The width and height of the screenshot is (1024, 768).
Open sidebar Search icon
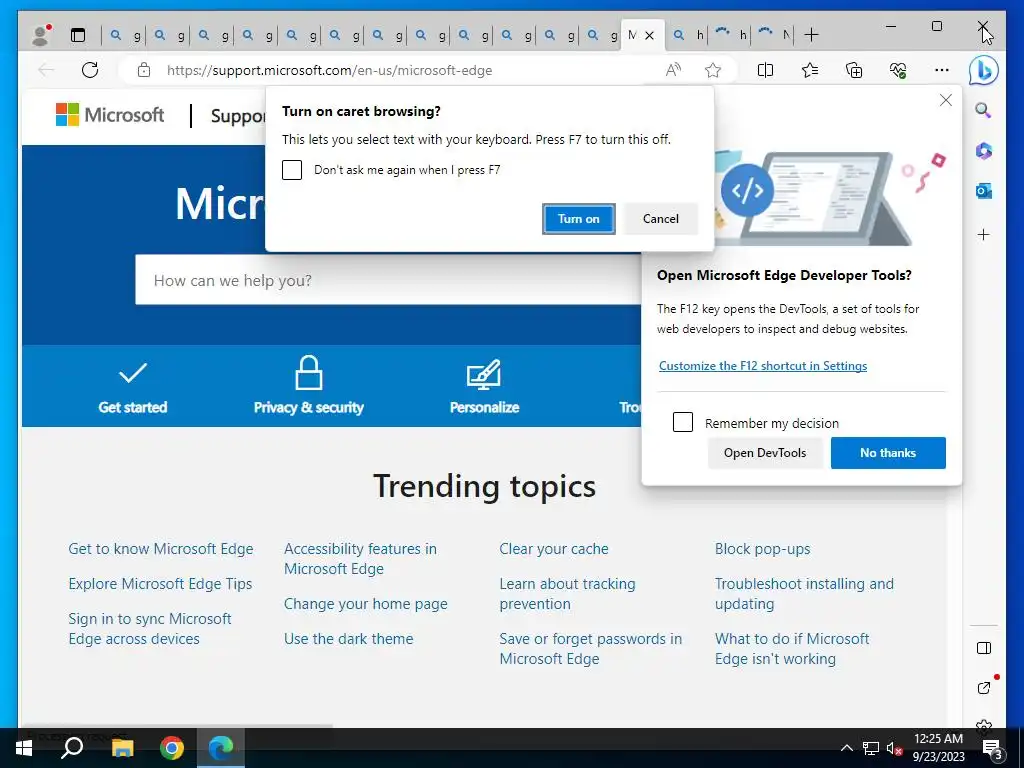[x=984, y=110]
